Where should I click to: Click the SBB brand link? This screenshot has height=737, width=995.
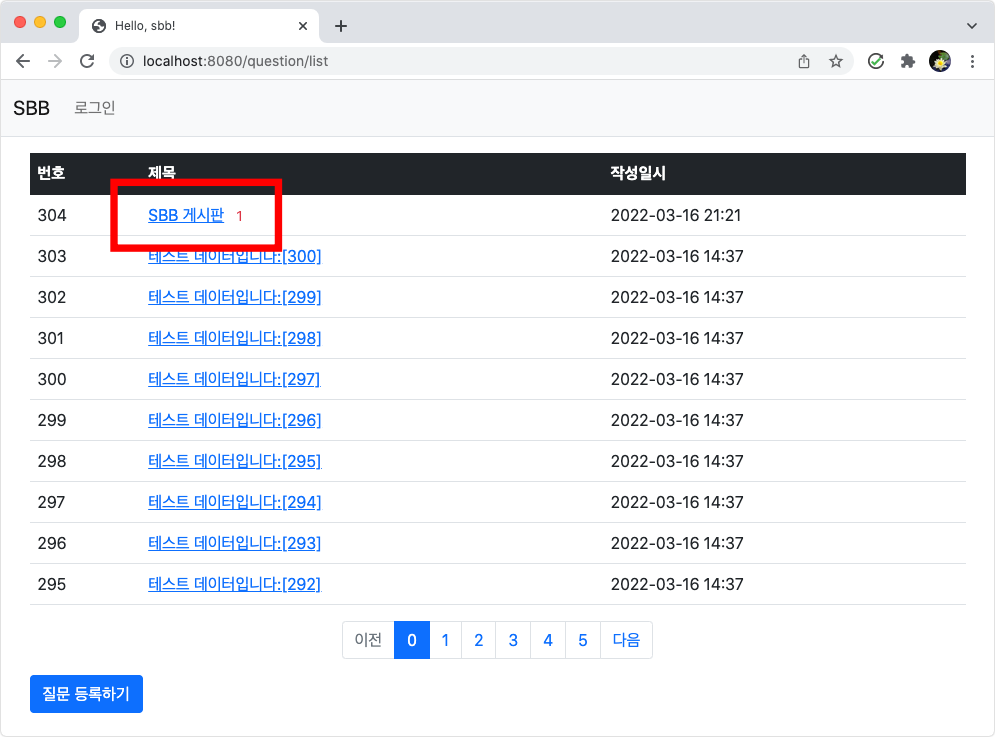coord(31,108)
